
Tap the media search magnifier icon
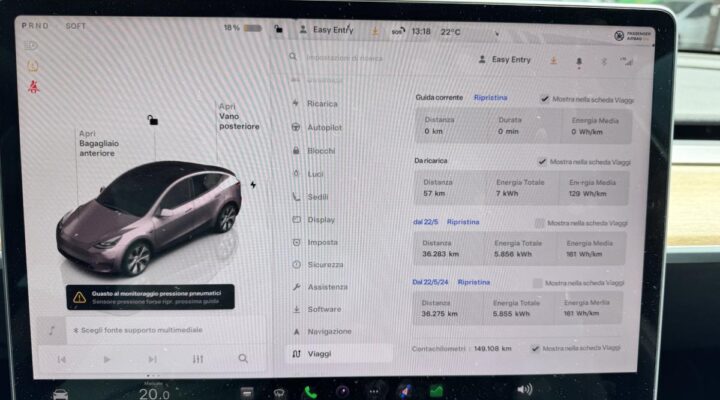point(243,358)
